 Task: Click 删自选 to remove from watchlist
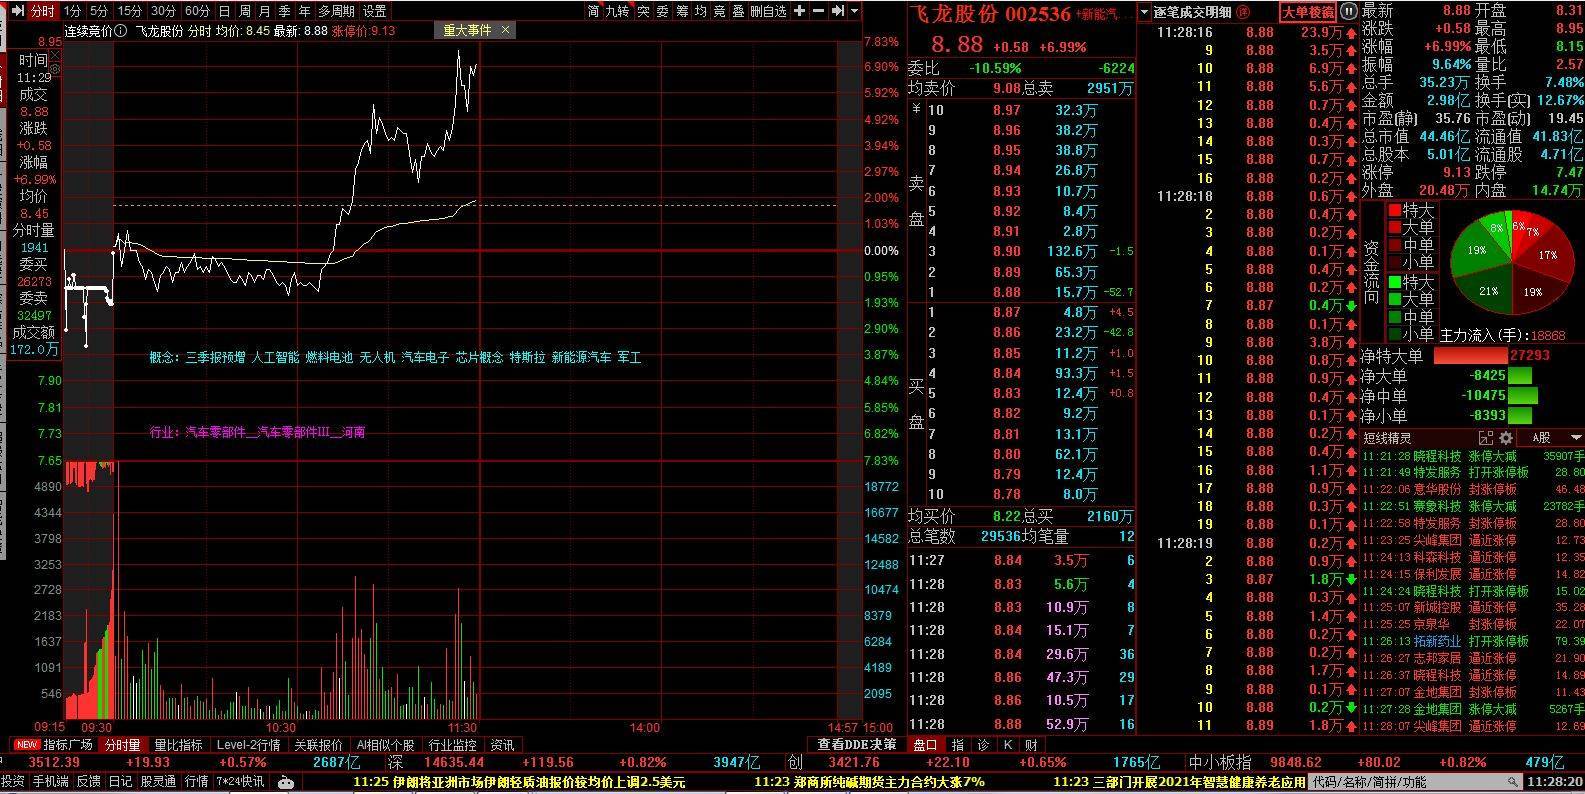769,11
